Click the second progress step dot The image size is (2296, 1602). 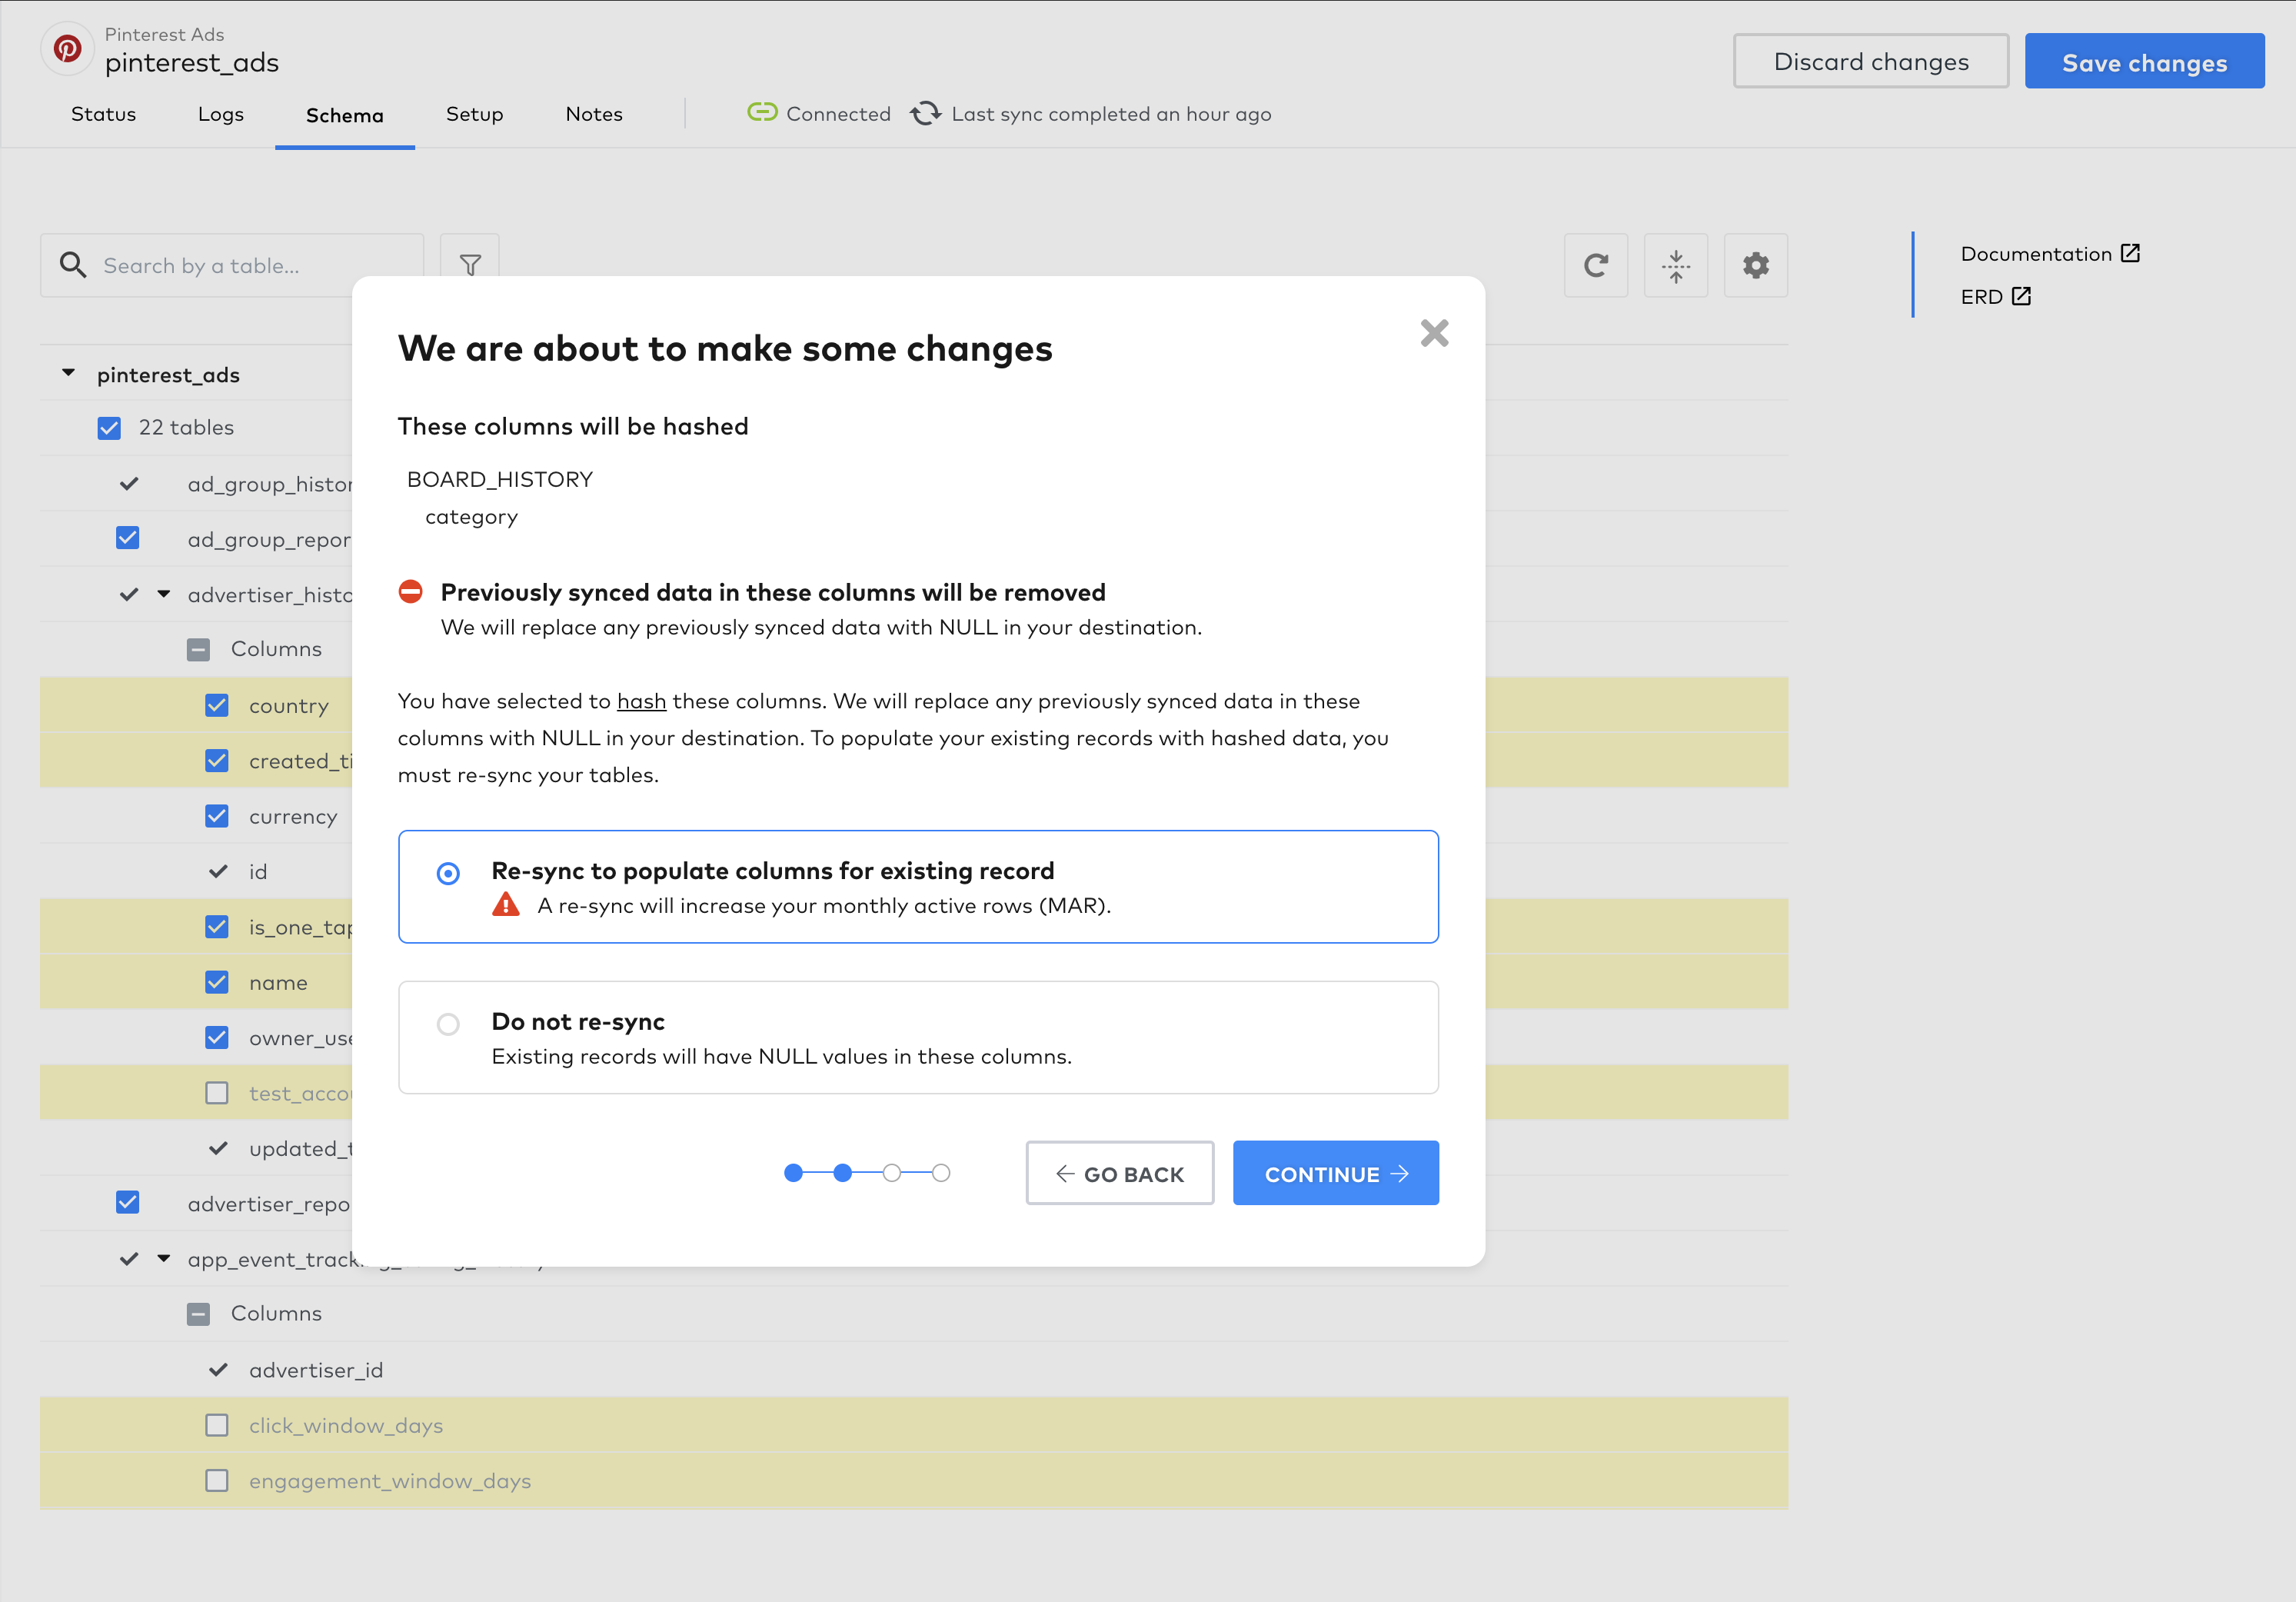(x=843, y=1173)
